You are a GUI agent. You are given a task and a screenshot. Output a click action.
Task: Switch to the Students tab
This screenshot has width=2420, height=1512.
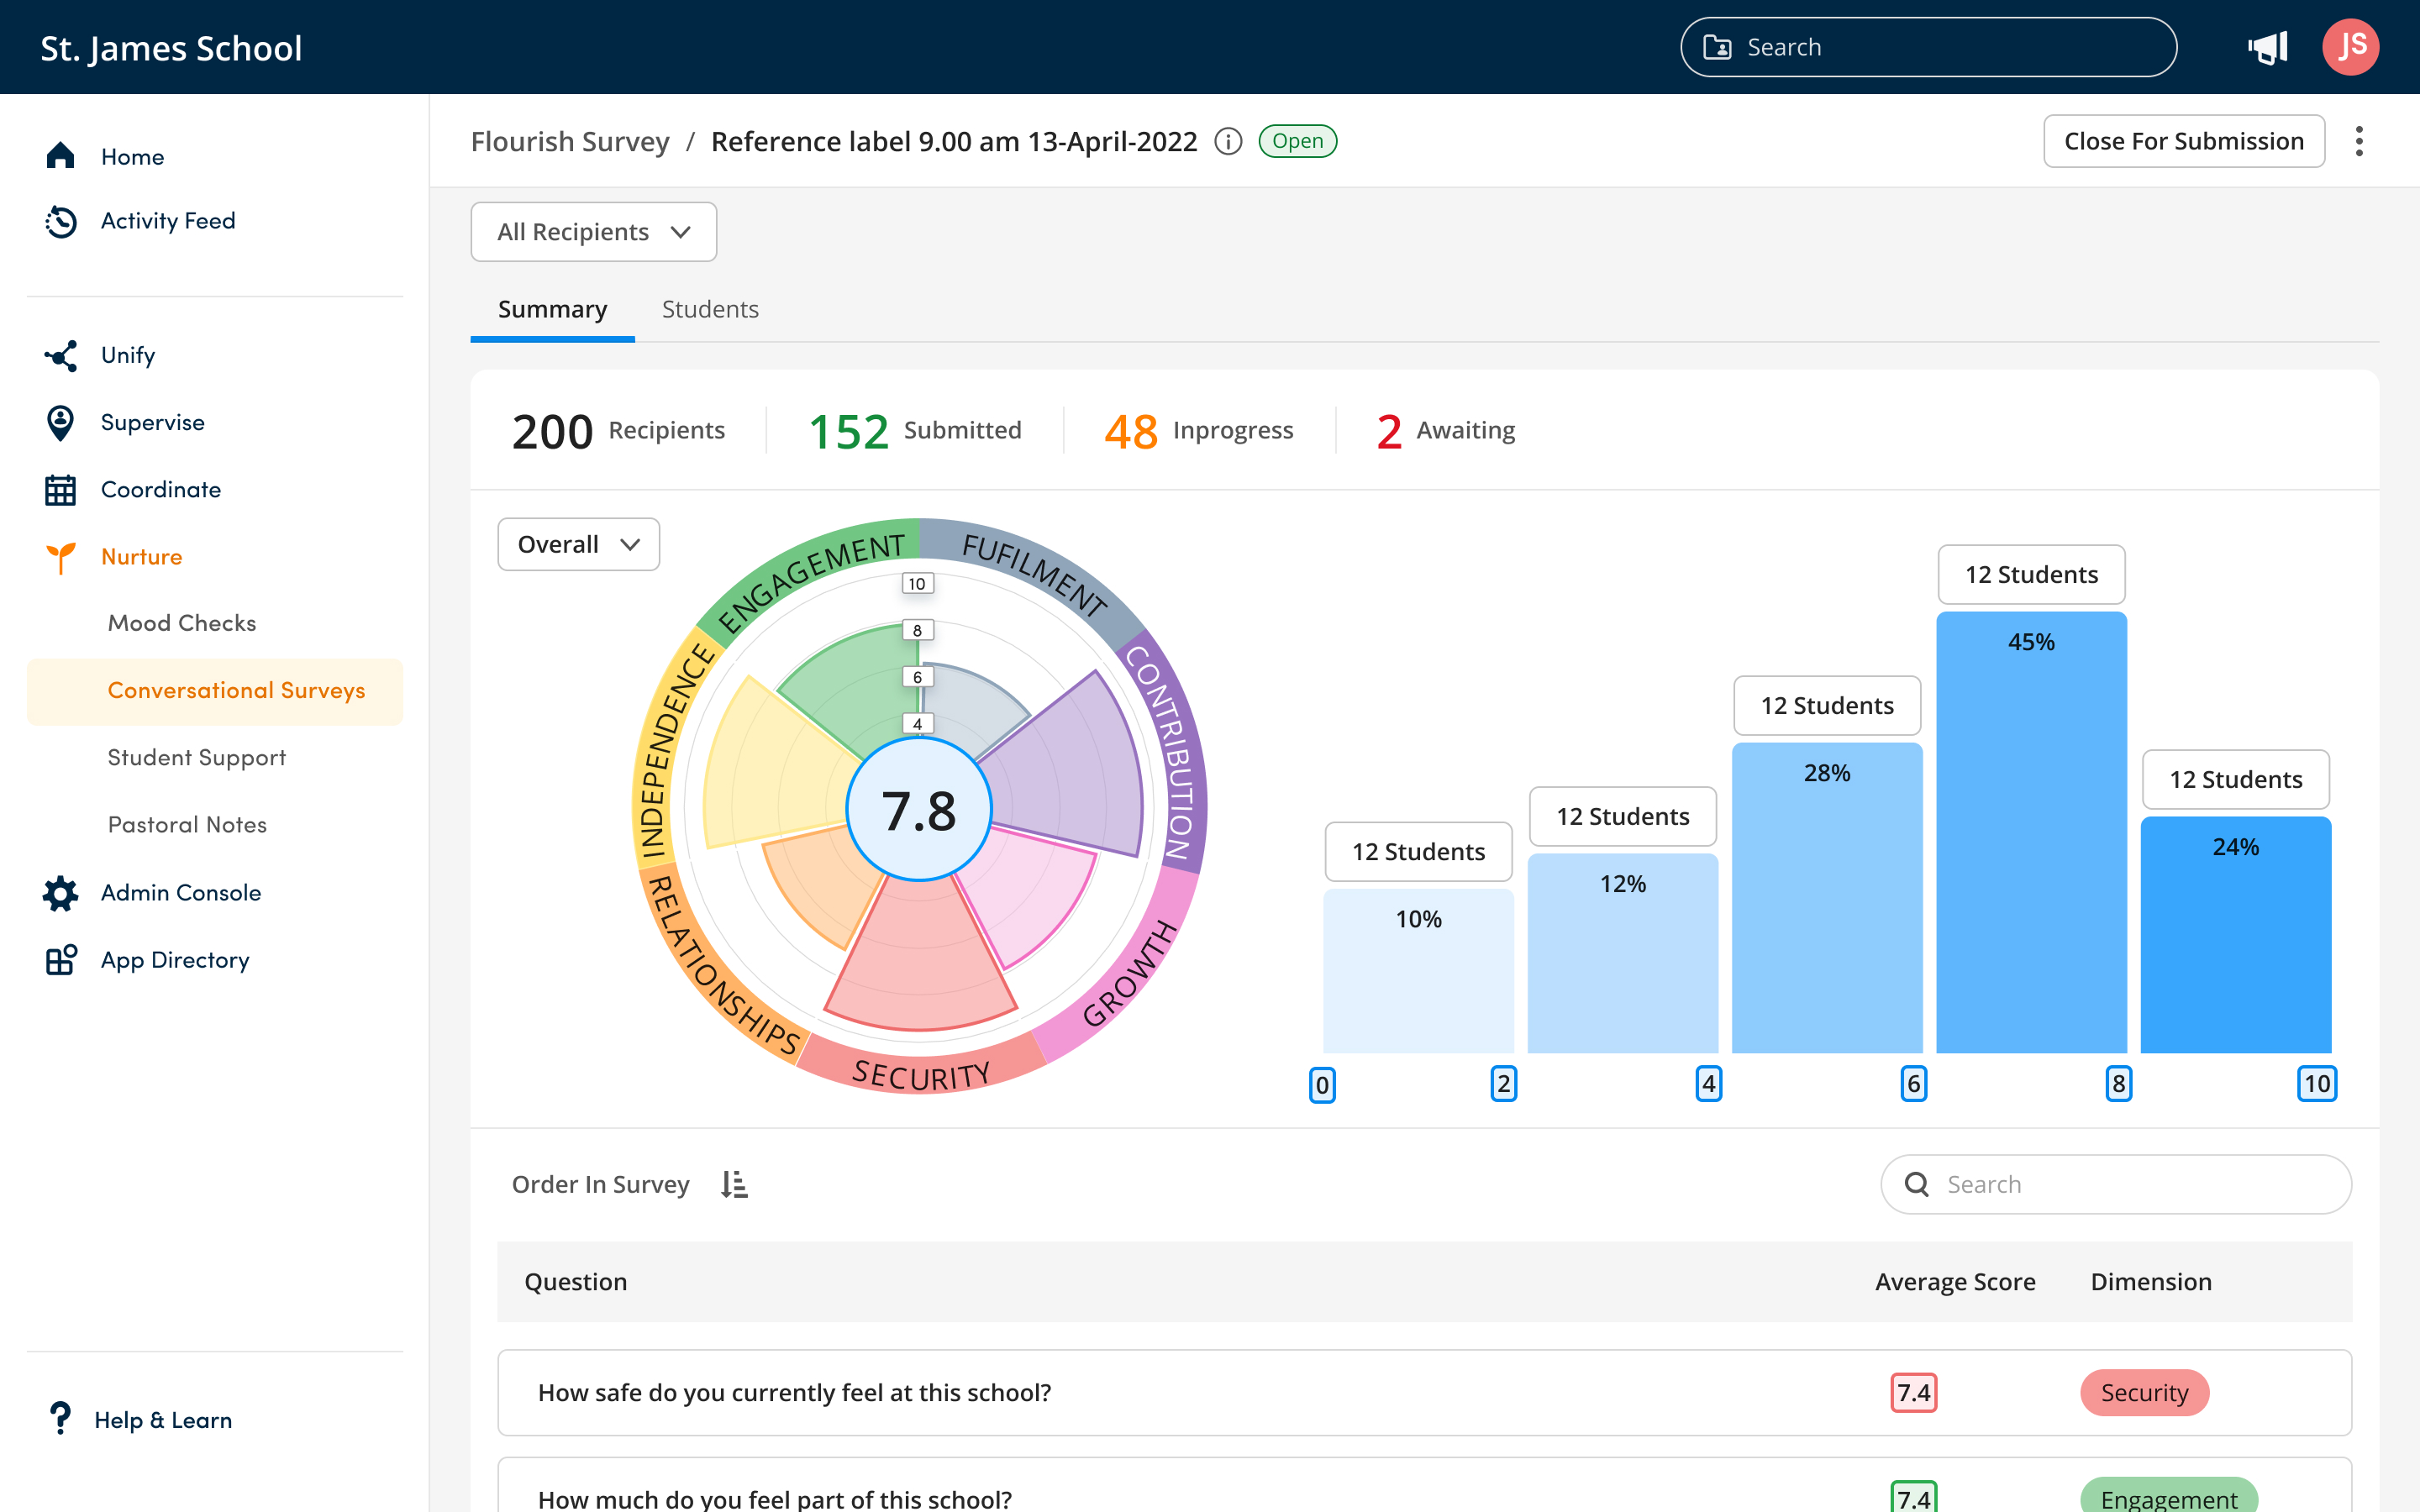coord(710,309)
